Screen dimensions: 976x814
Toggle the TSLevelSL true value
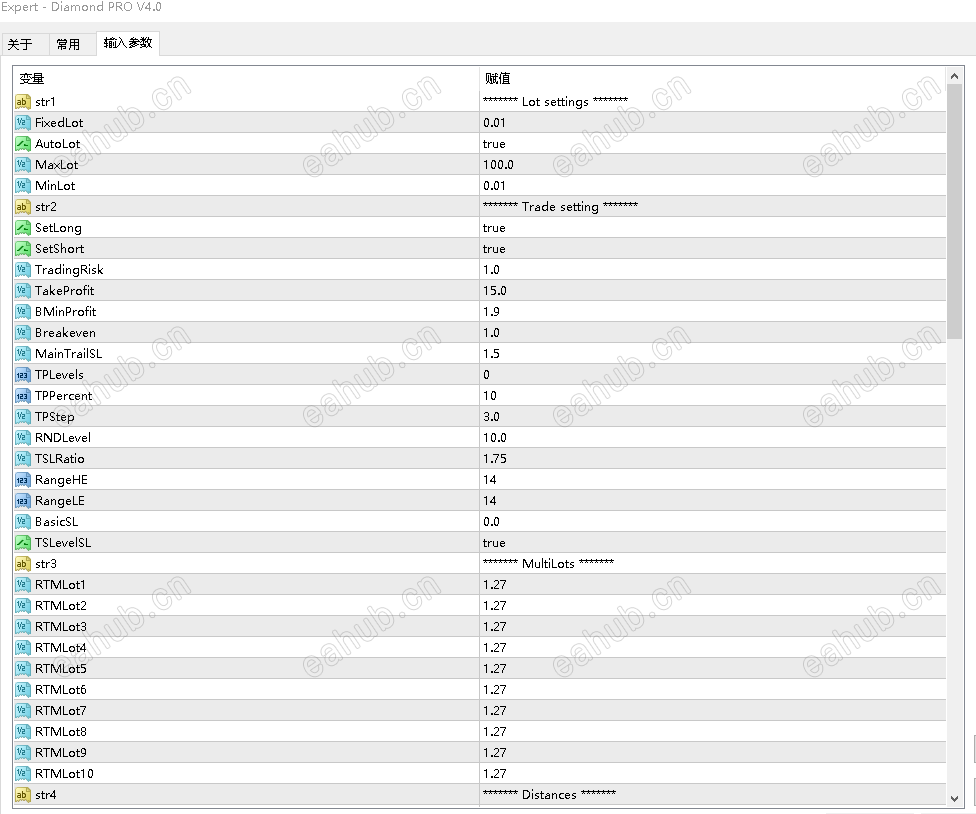tap(494, 543)
